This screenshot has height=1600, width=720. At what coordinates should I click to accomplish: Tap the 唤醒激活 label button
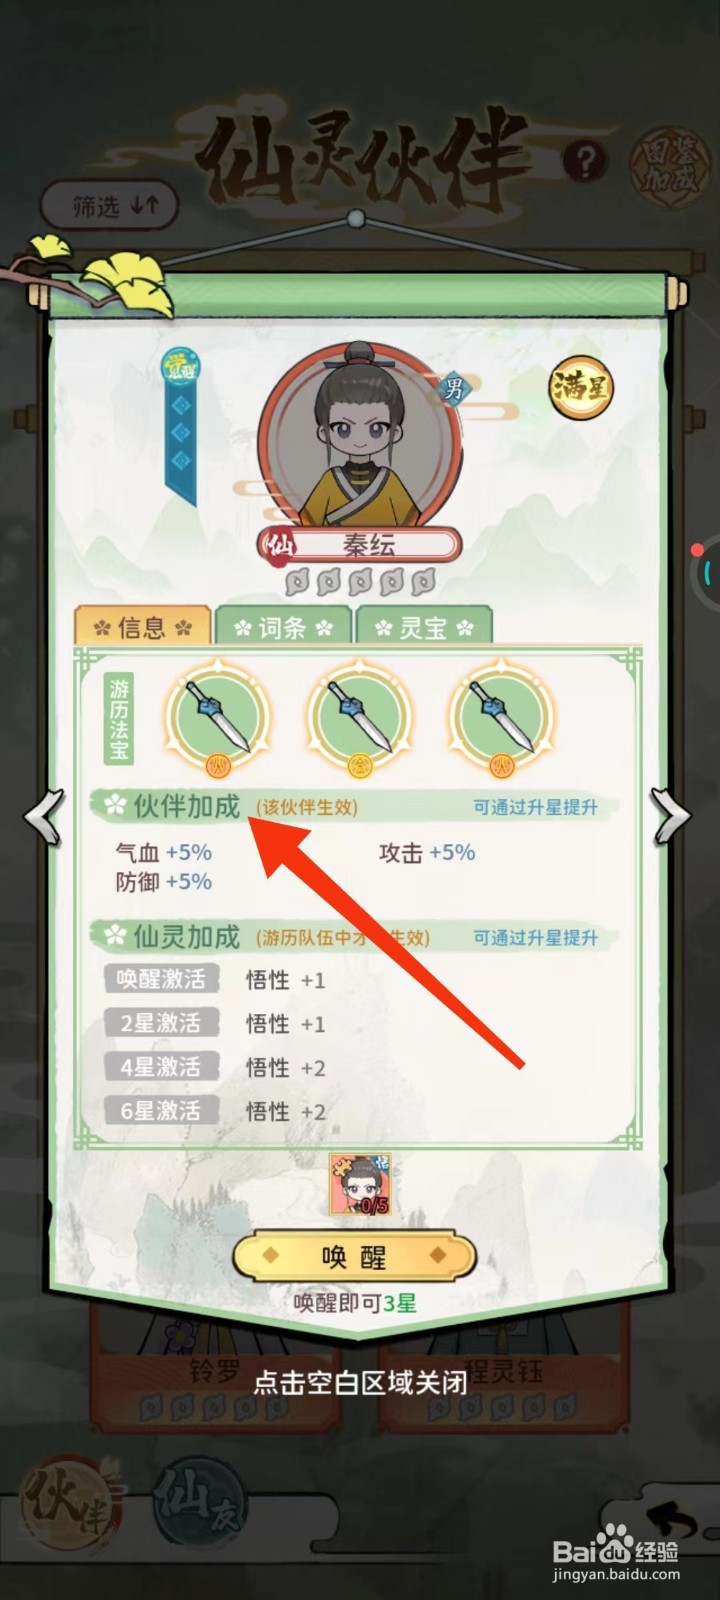pos(161,979)
